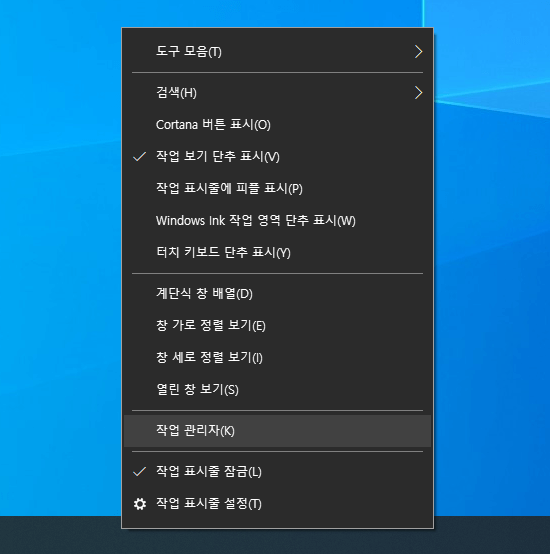This screenshot has width=550, height=554.
Task: Enable 작업 표시줄에 피플 표시(P)
Action: click(x=277, y=188)
